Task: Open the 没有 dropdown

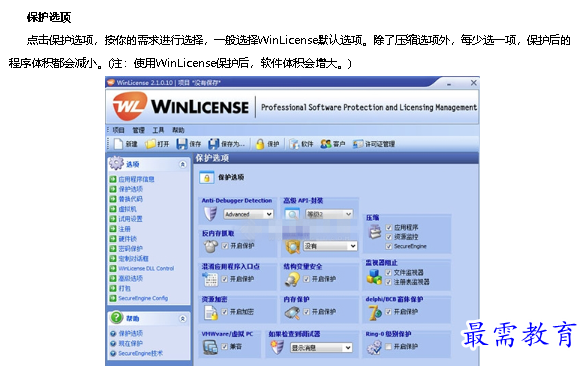Action: [330, 246]
